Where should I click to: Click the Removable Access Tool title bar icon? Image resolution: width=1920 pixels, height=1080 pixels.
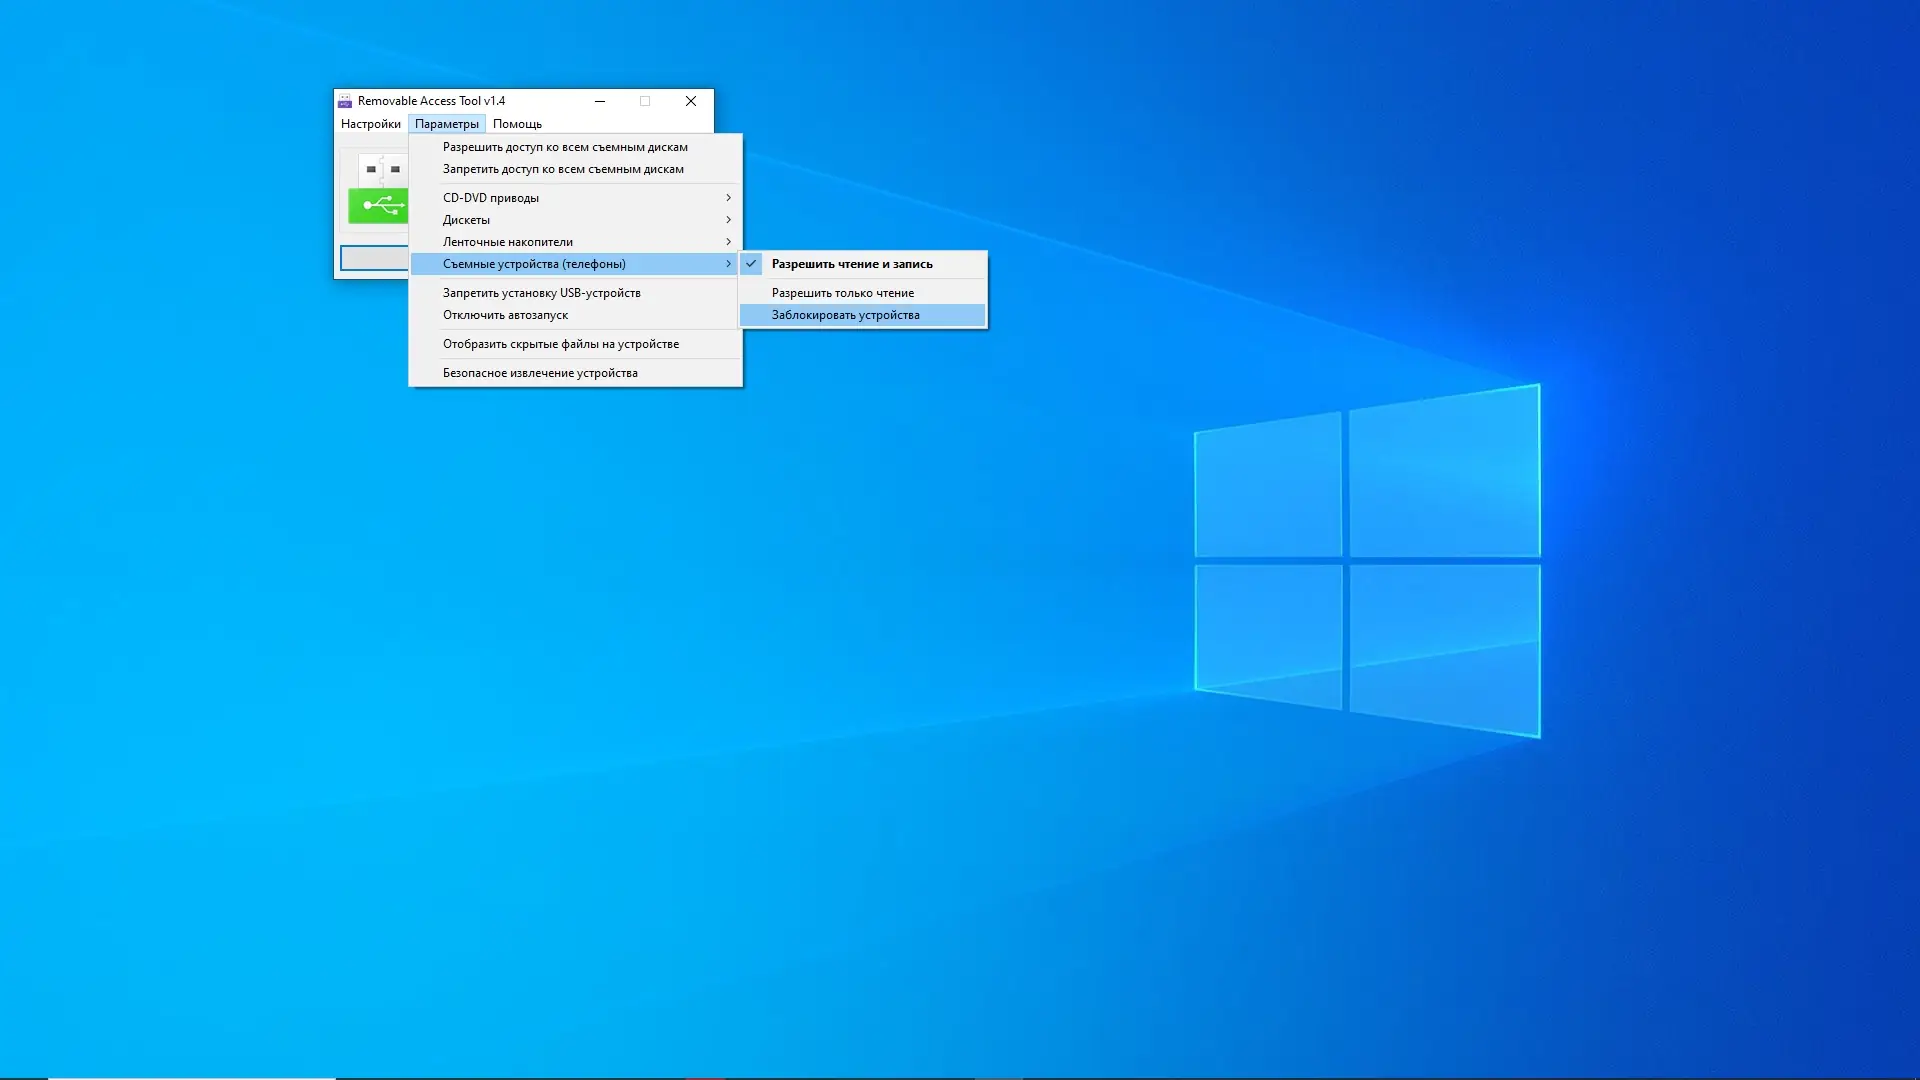pyautogui.click(x=345, y=101)
